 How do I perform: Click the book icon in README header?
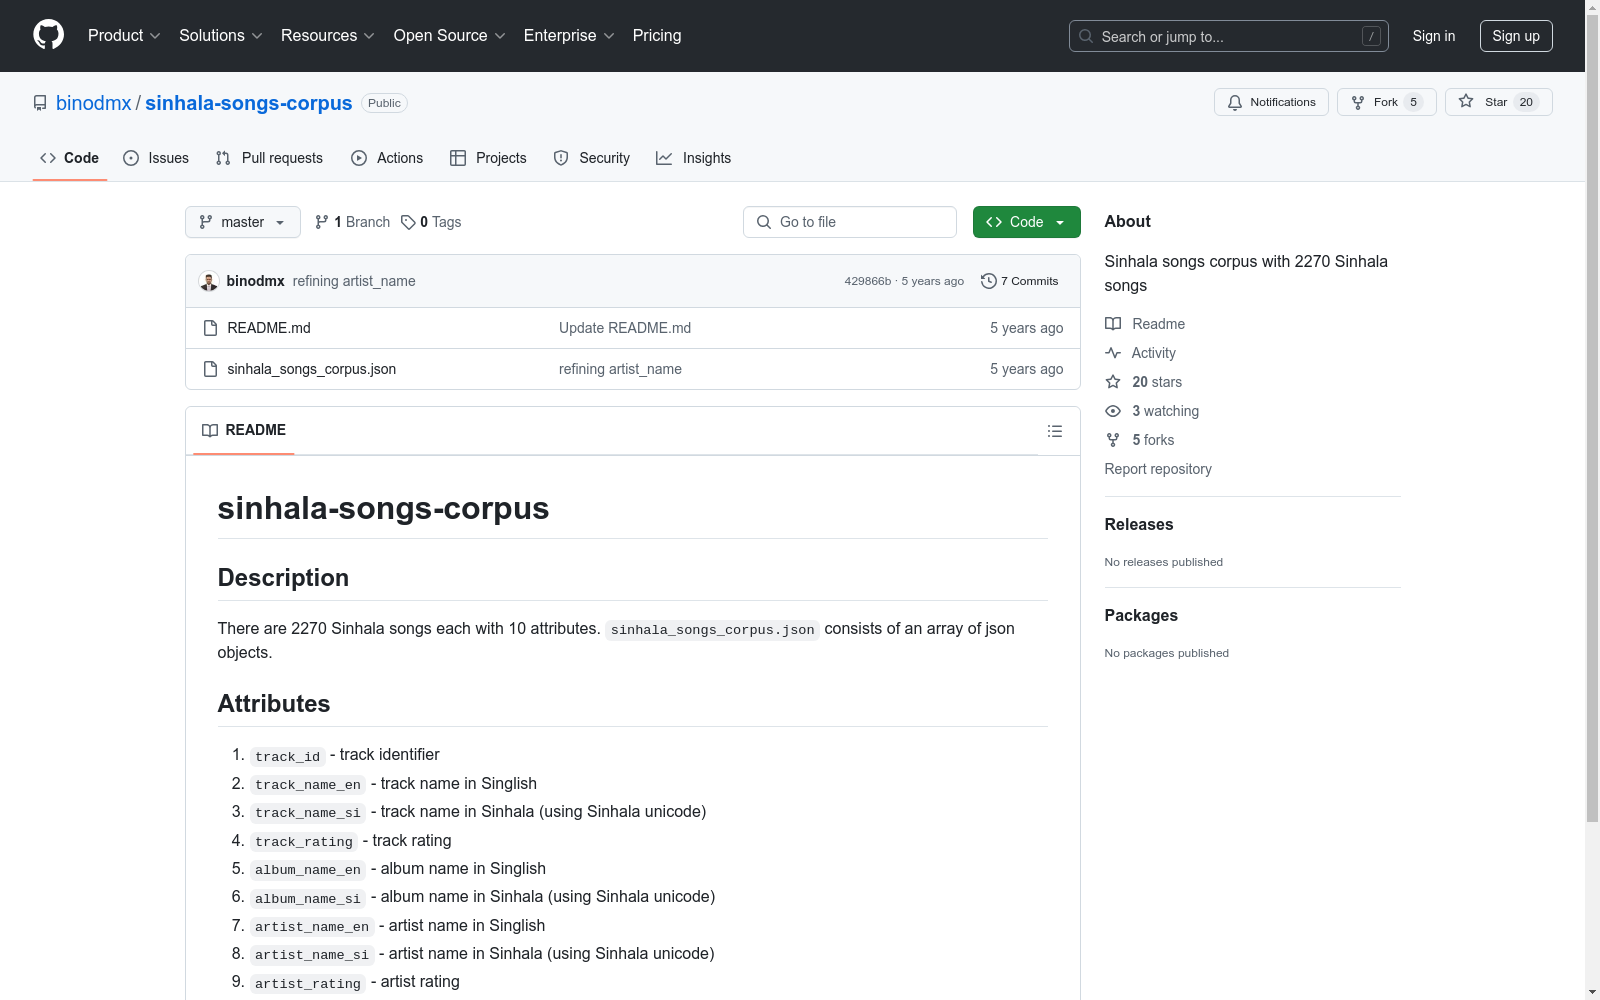click(x=210, y=430)
